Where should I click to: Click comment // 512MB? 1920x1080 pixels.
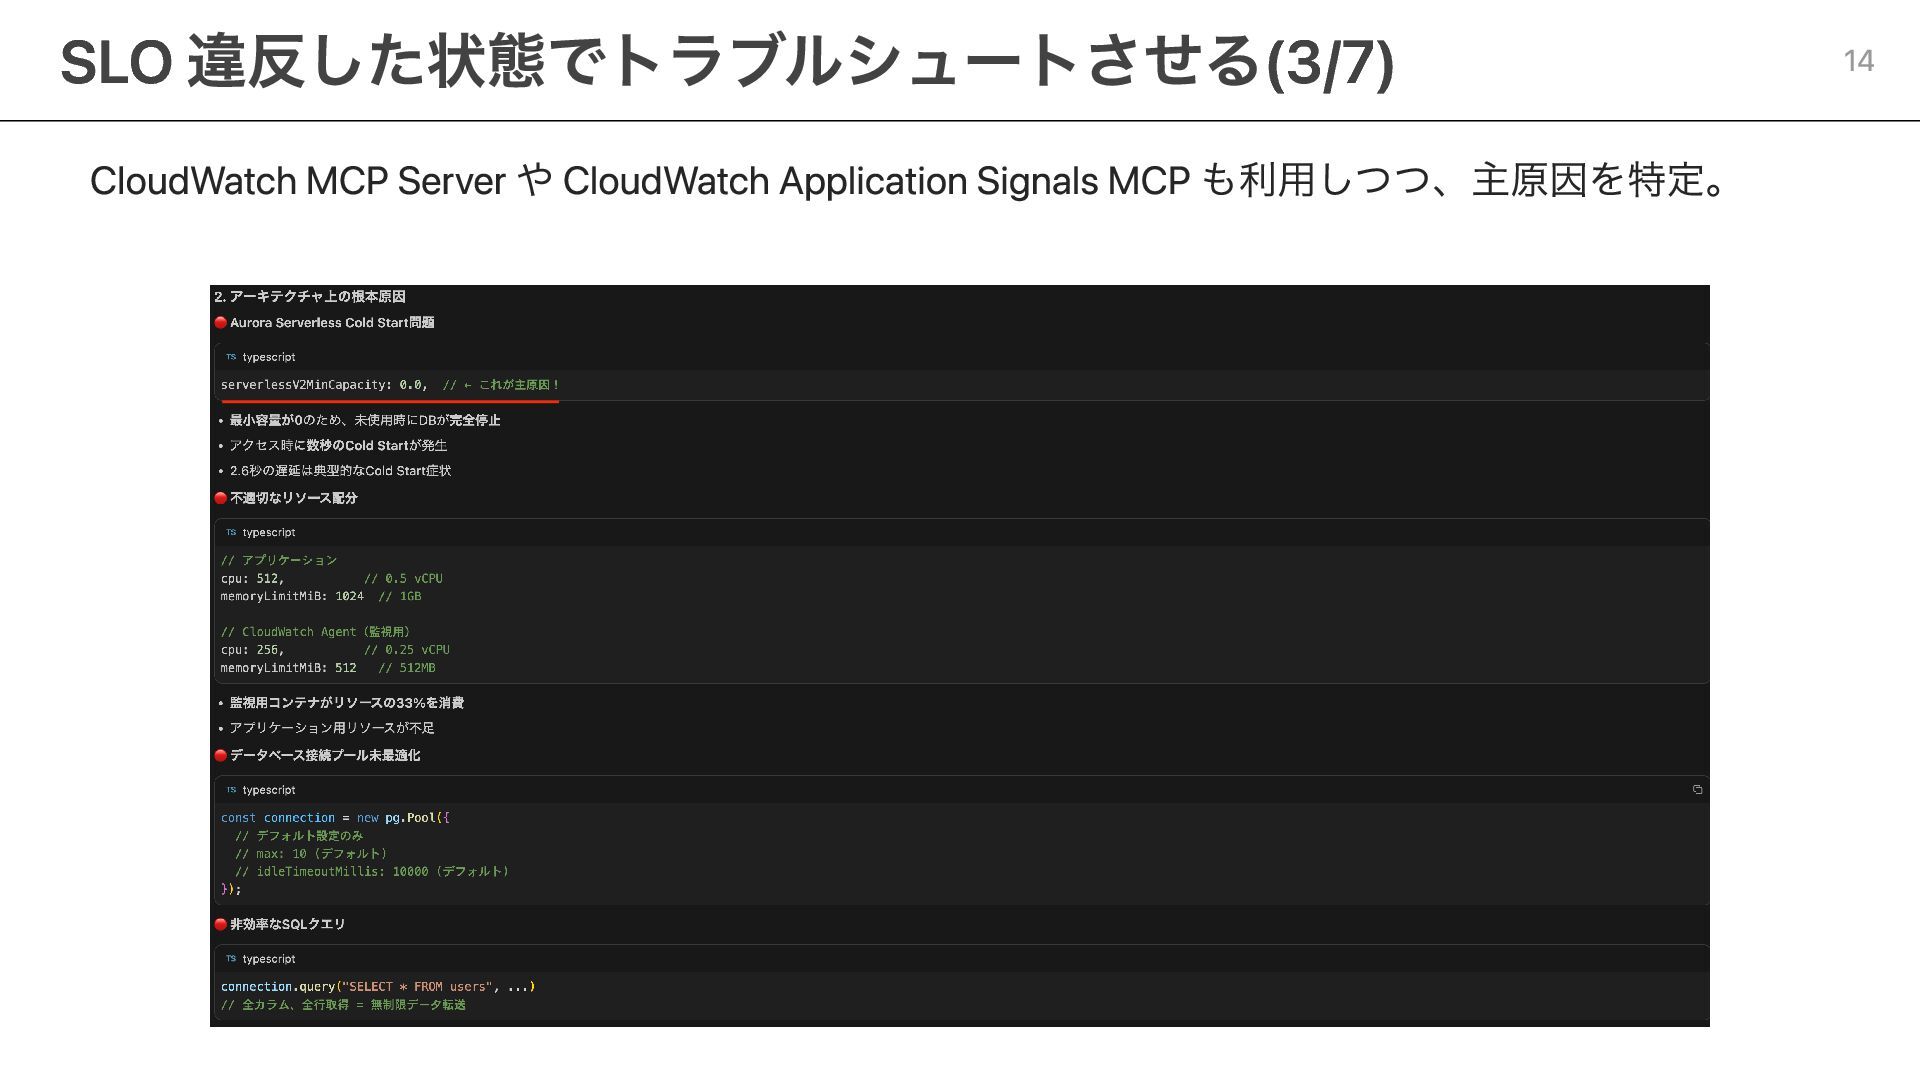pyautogui.click(x=407, y=668)
